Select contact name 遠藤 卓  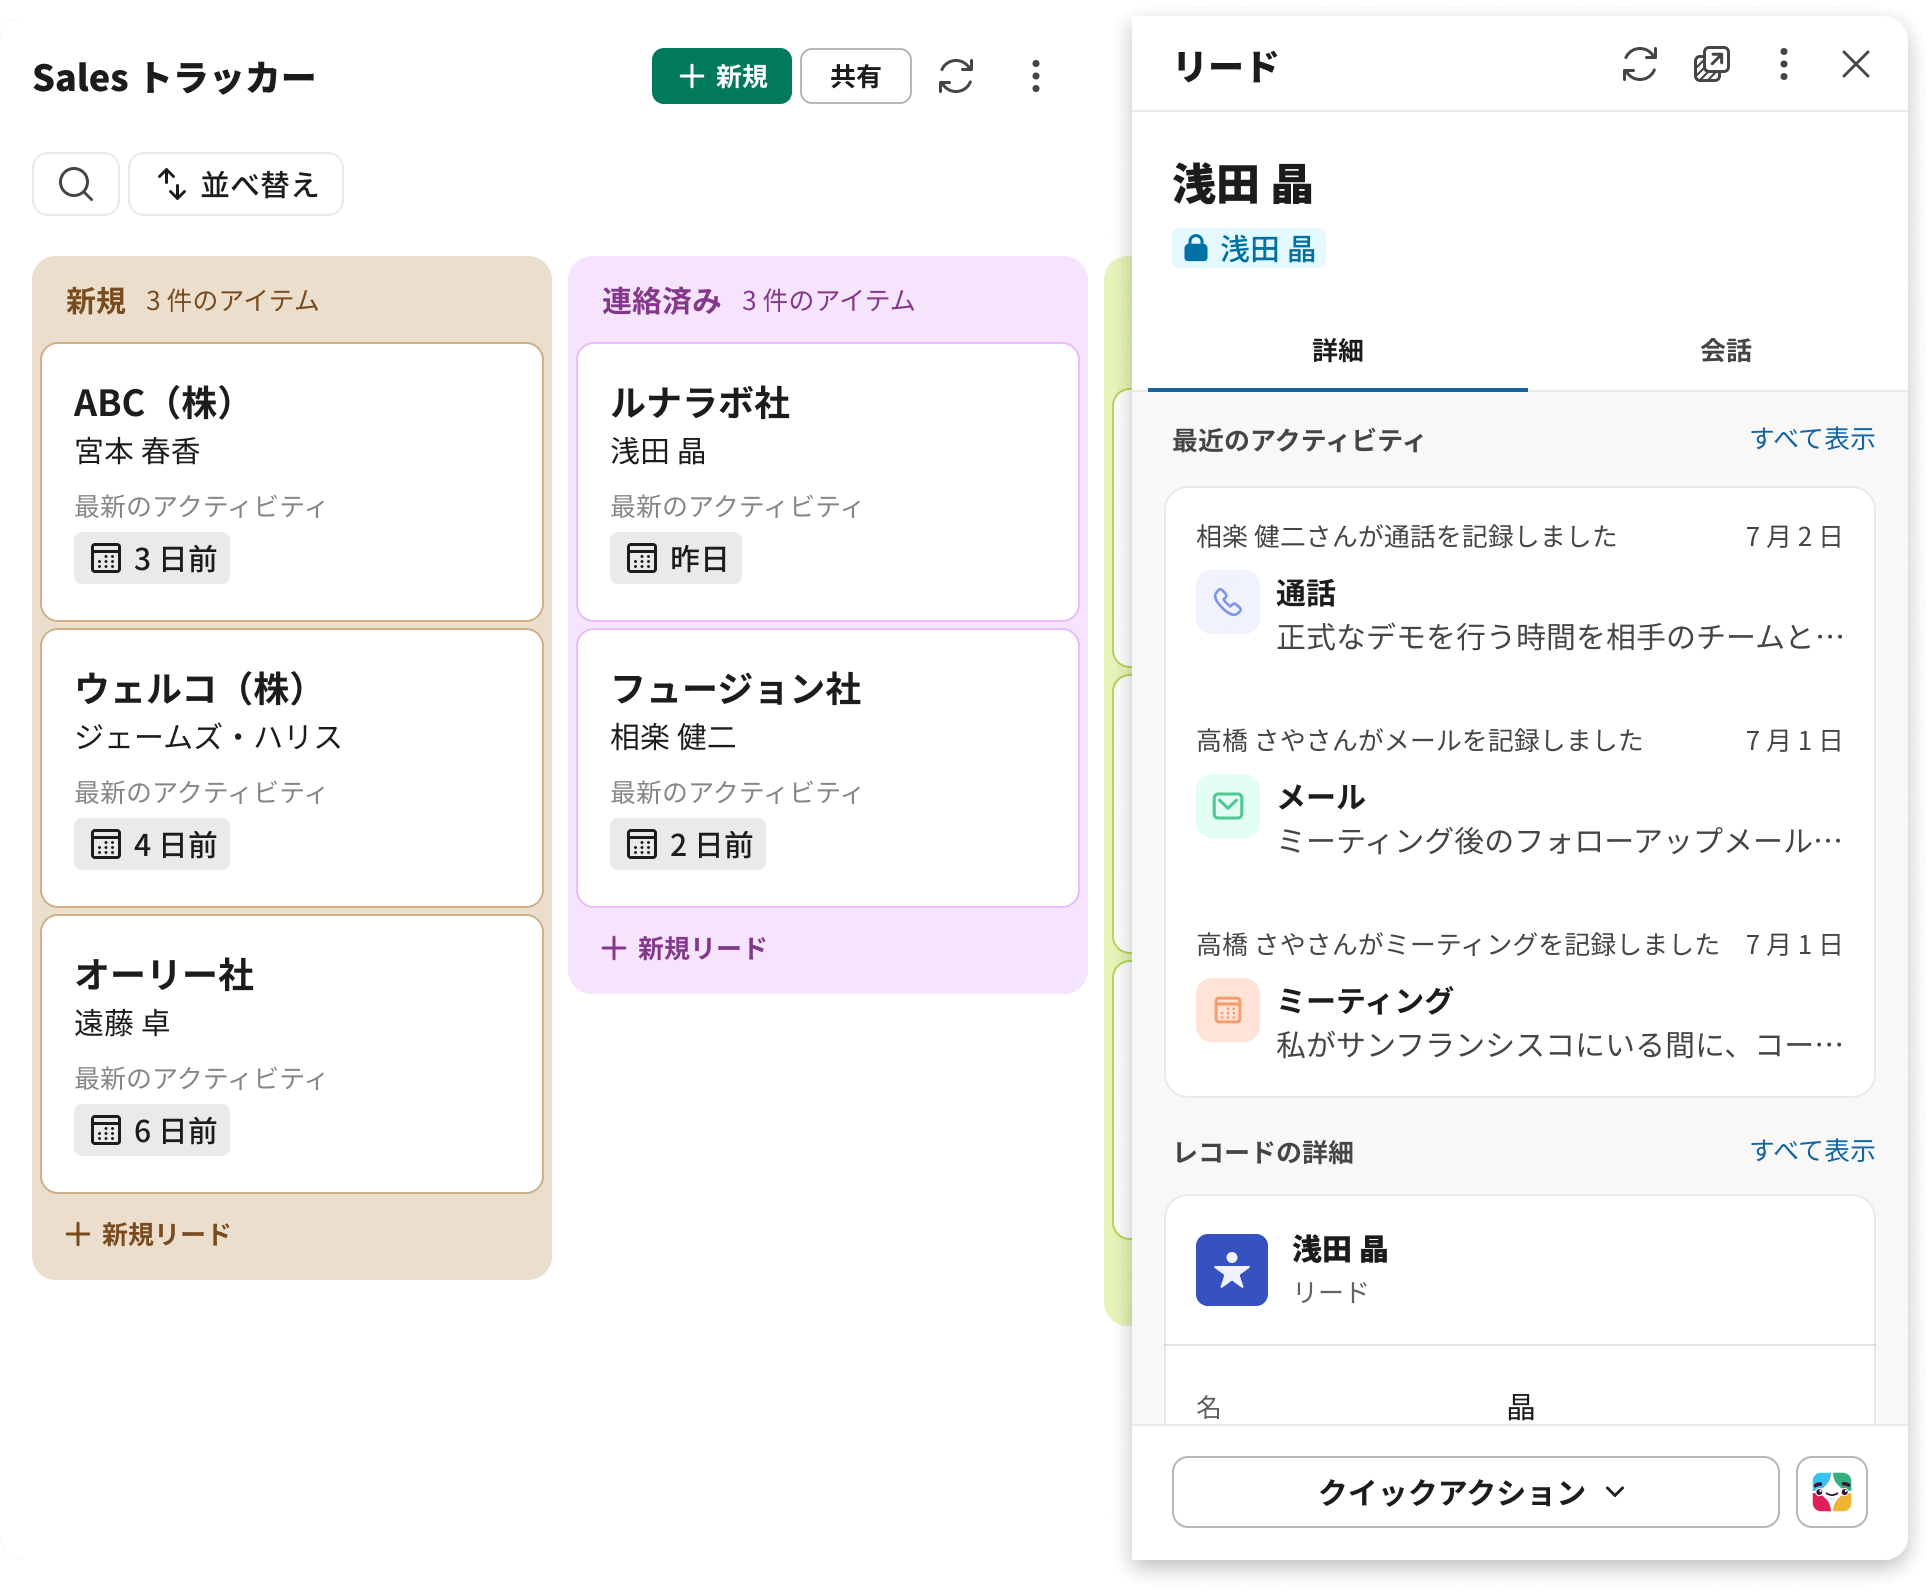122,1023
